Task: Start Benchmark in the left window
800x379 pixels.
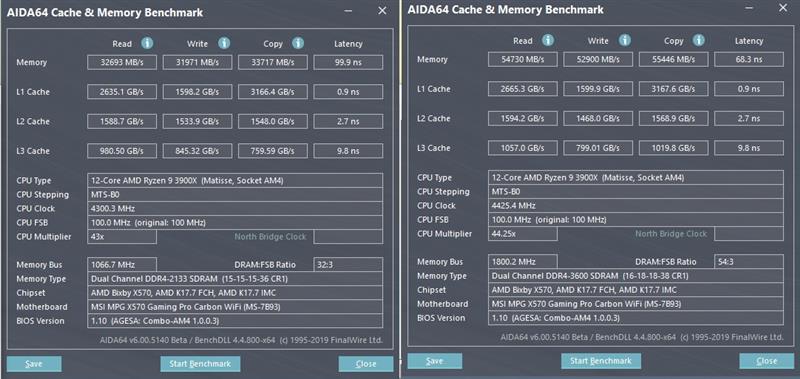Action: (200, 364)
